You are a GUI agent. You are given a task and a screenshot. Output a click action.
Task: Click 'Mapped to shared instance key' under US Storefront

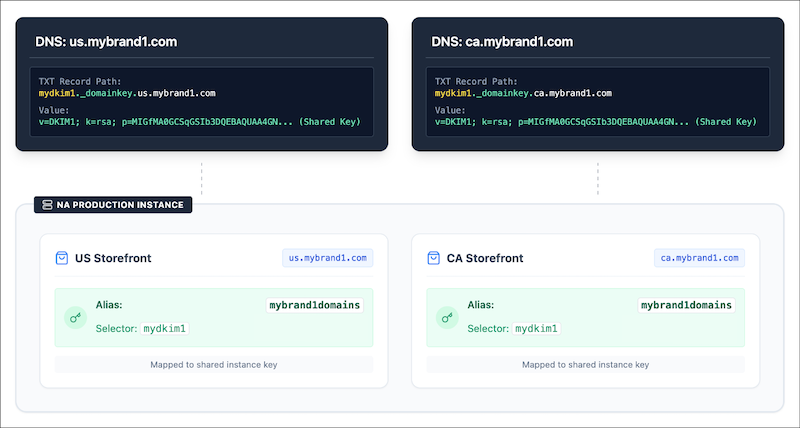tap(214, 365)
